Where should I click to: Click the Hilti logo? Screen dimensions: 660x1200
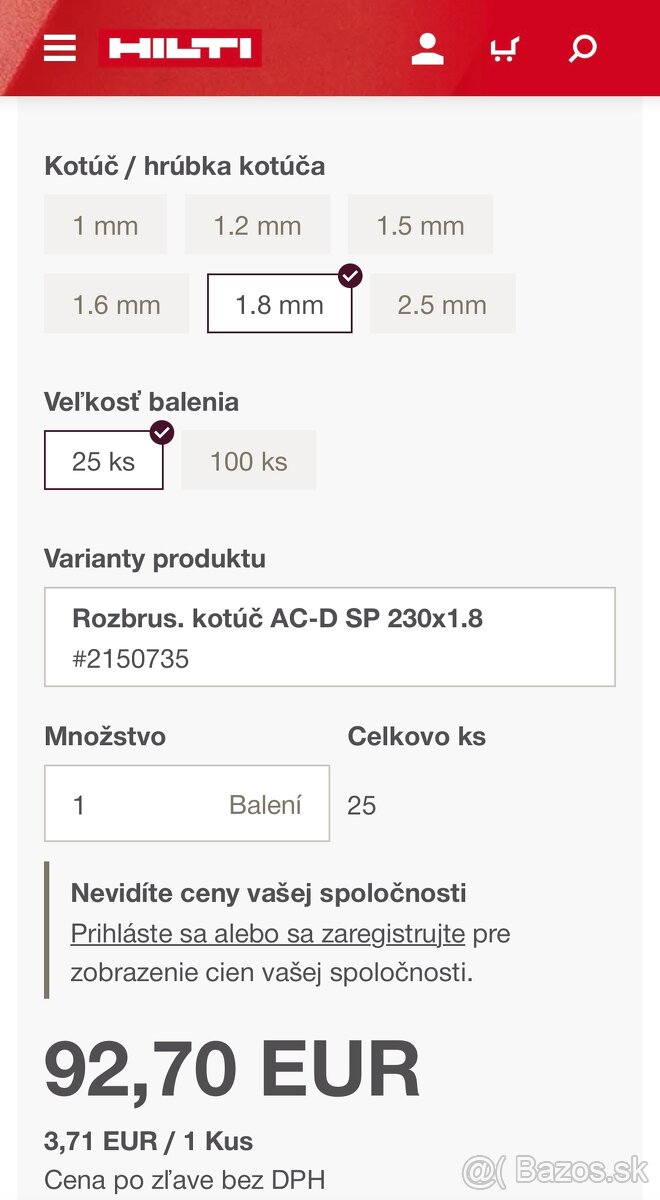click(x=180, y=48)
